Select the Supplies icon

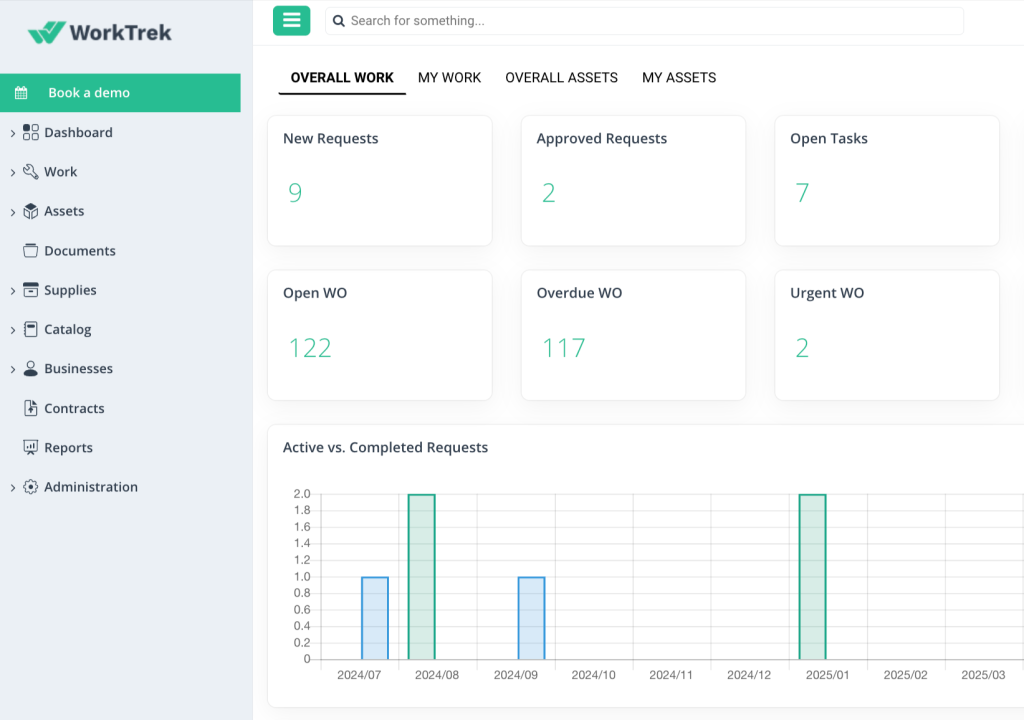point(31,290)
